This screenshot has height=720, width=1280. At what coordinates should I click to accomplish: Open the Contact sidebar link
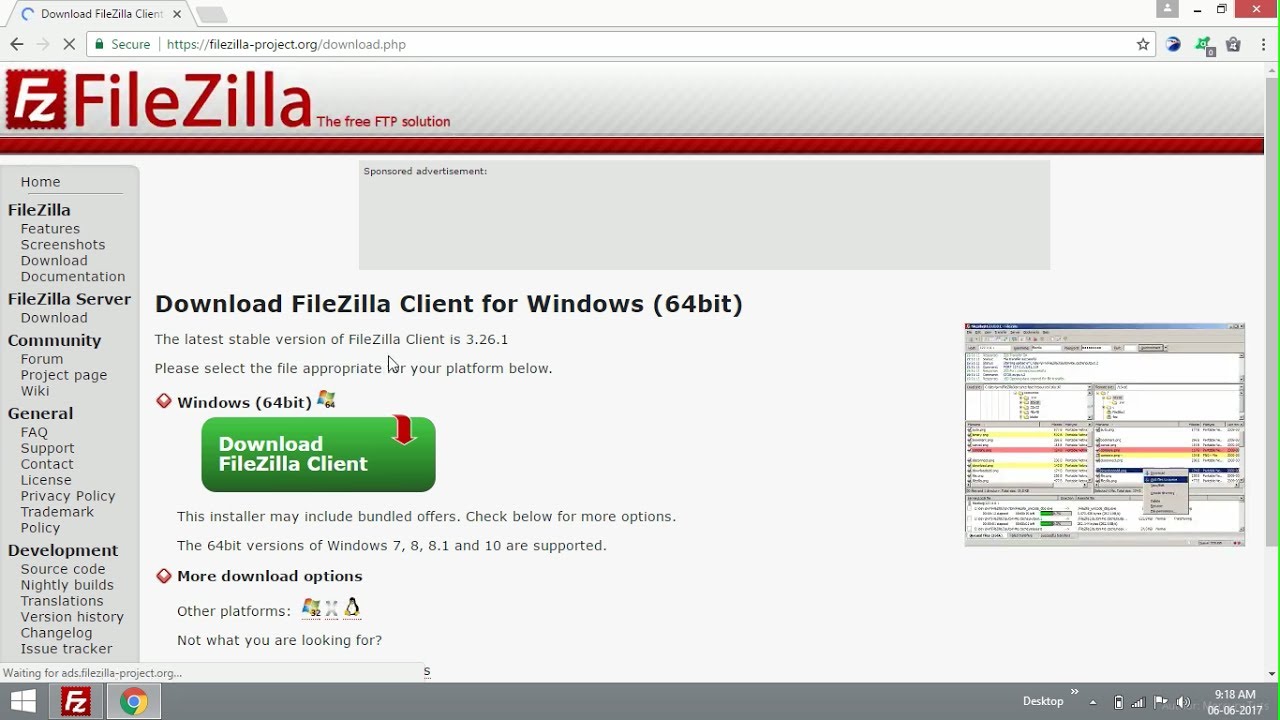click(47, 464)
